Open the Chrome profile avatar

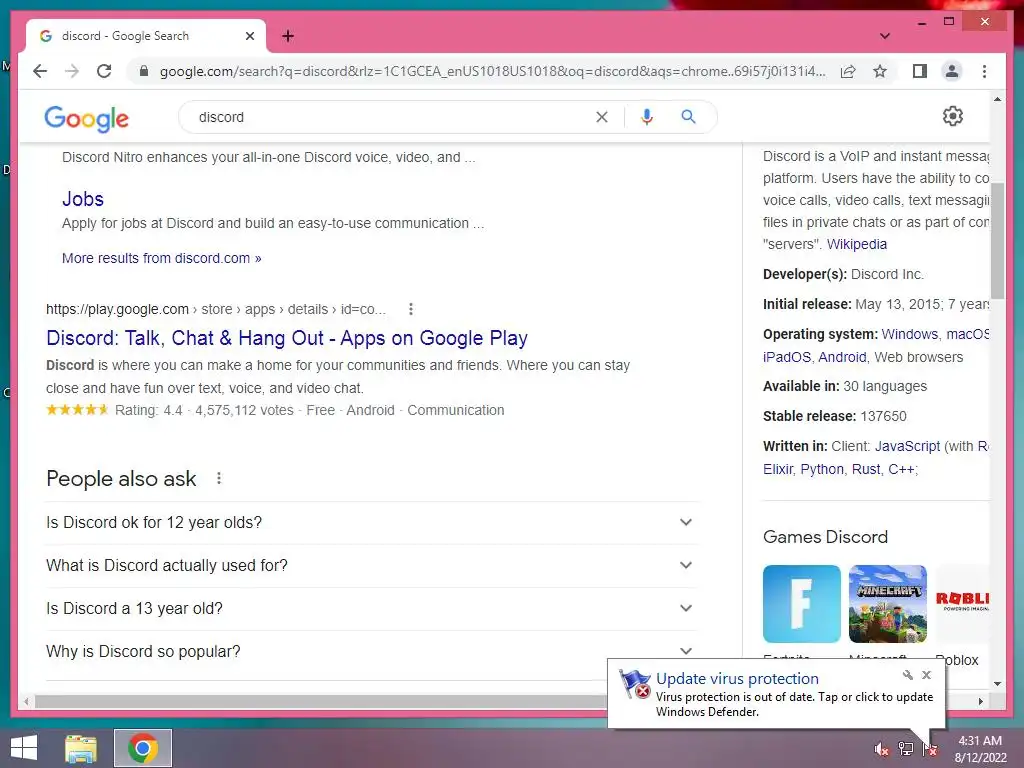952,71
